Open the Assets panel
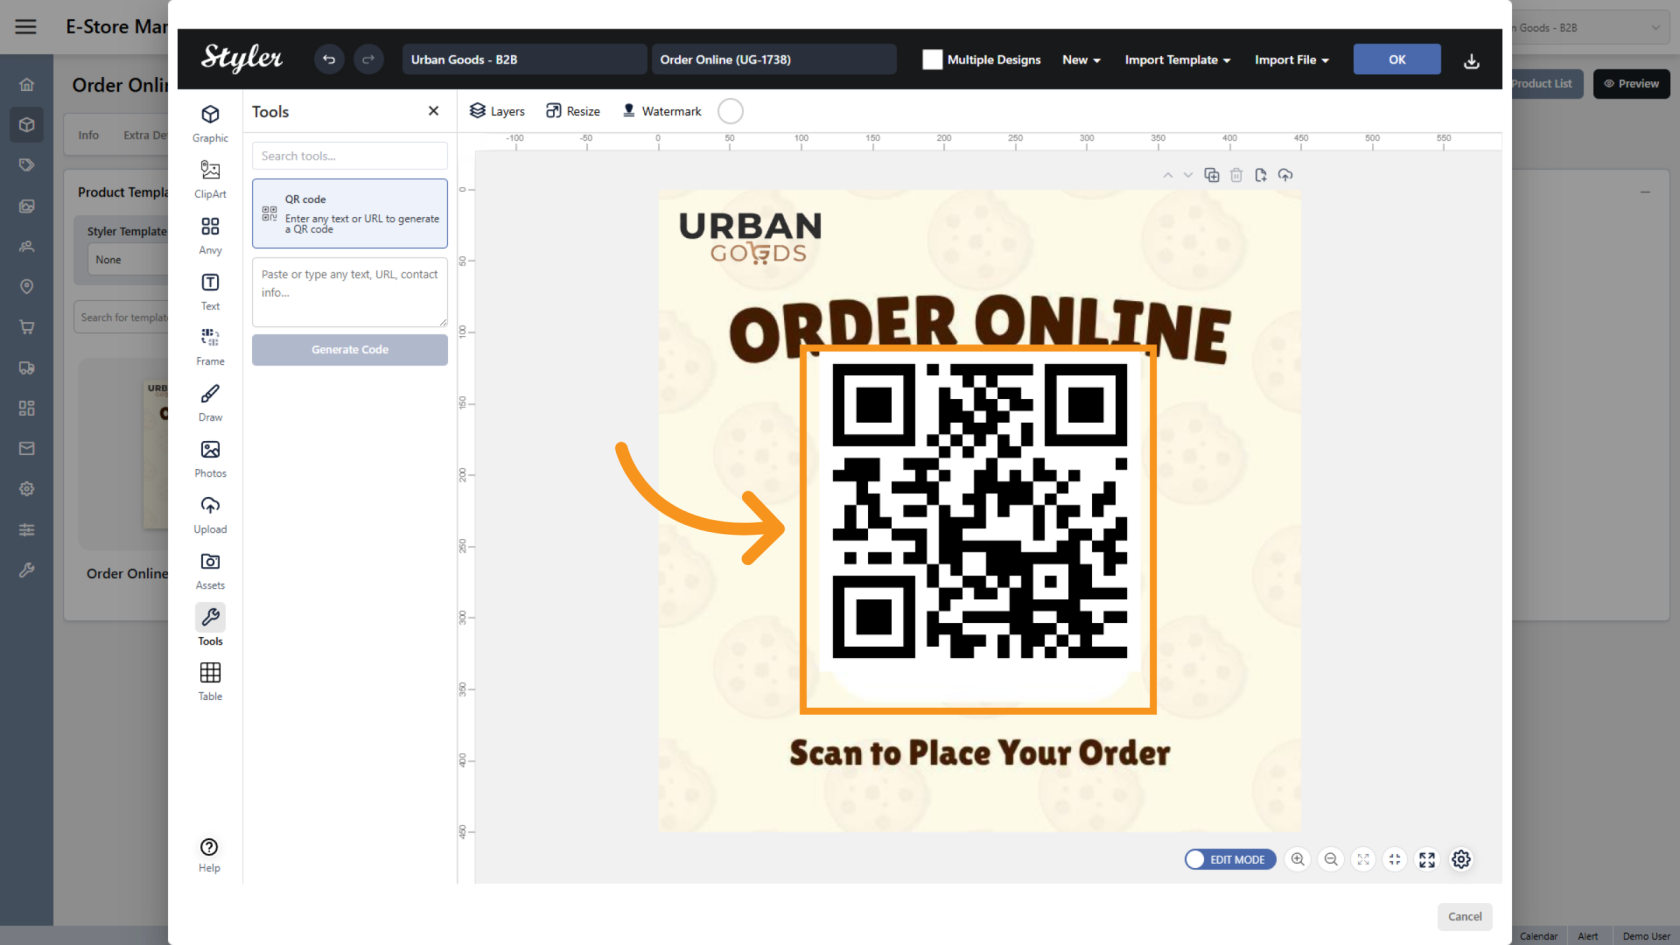 [x=210, y=570]
